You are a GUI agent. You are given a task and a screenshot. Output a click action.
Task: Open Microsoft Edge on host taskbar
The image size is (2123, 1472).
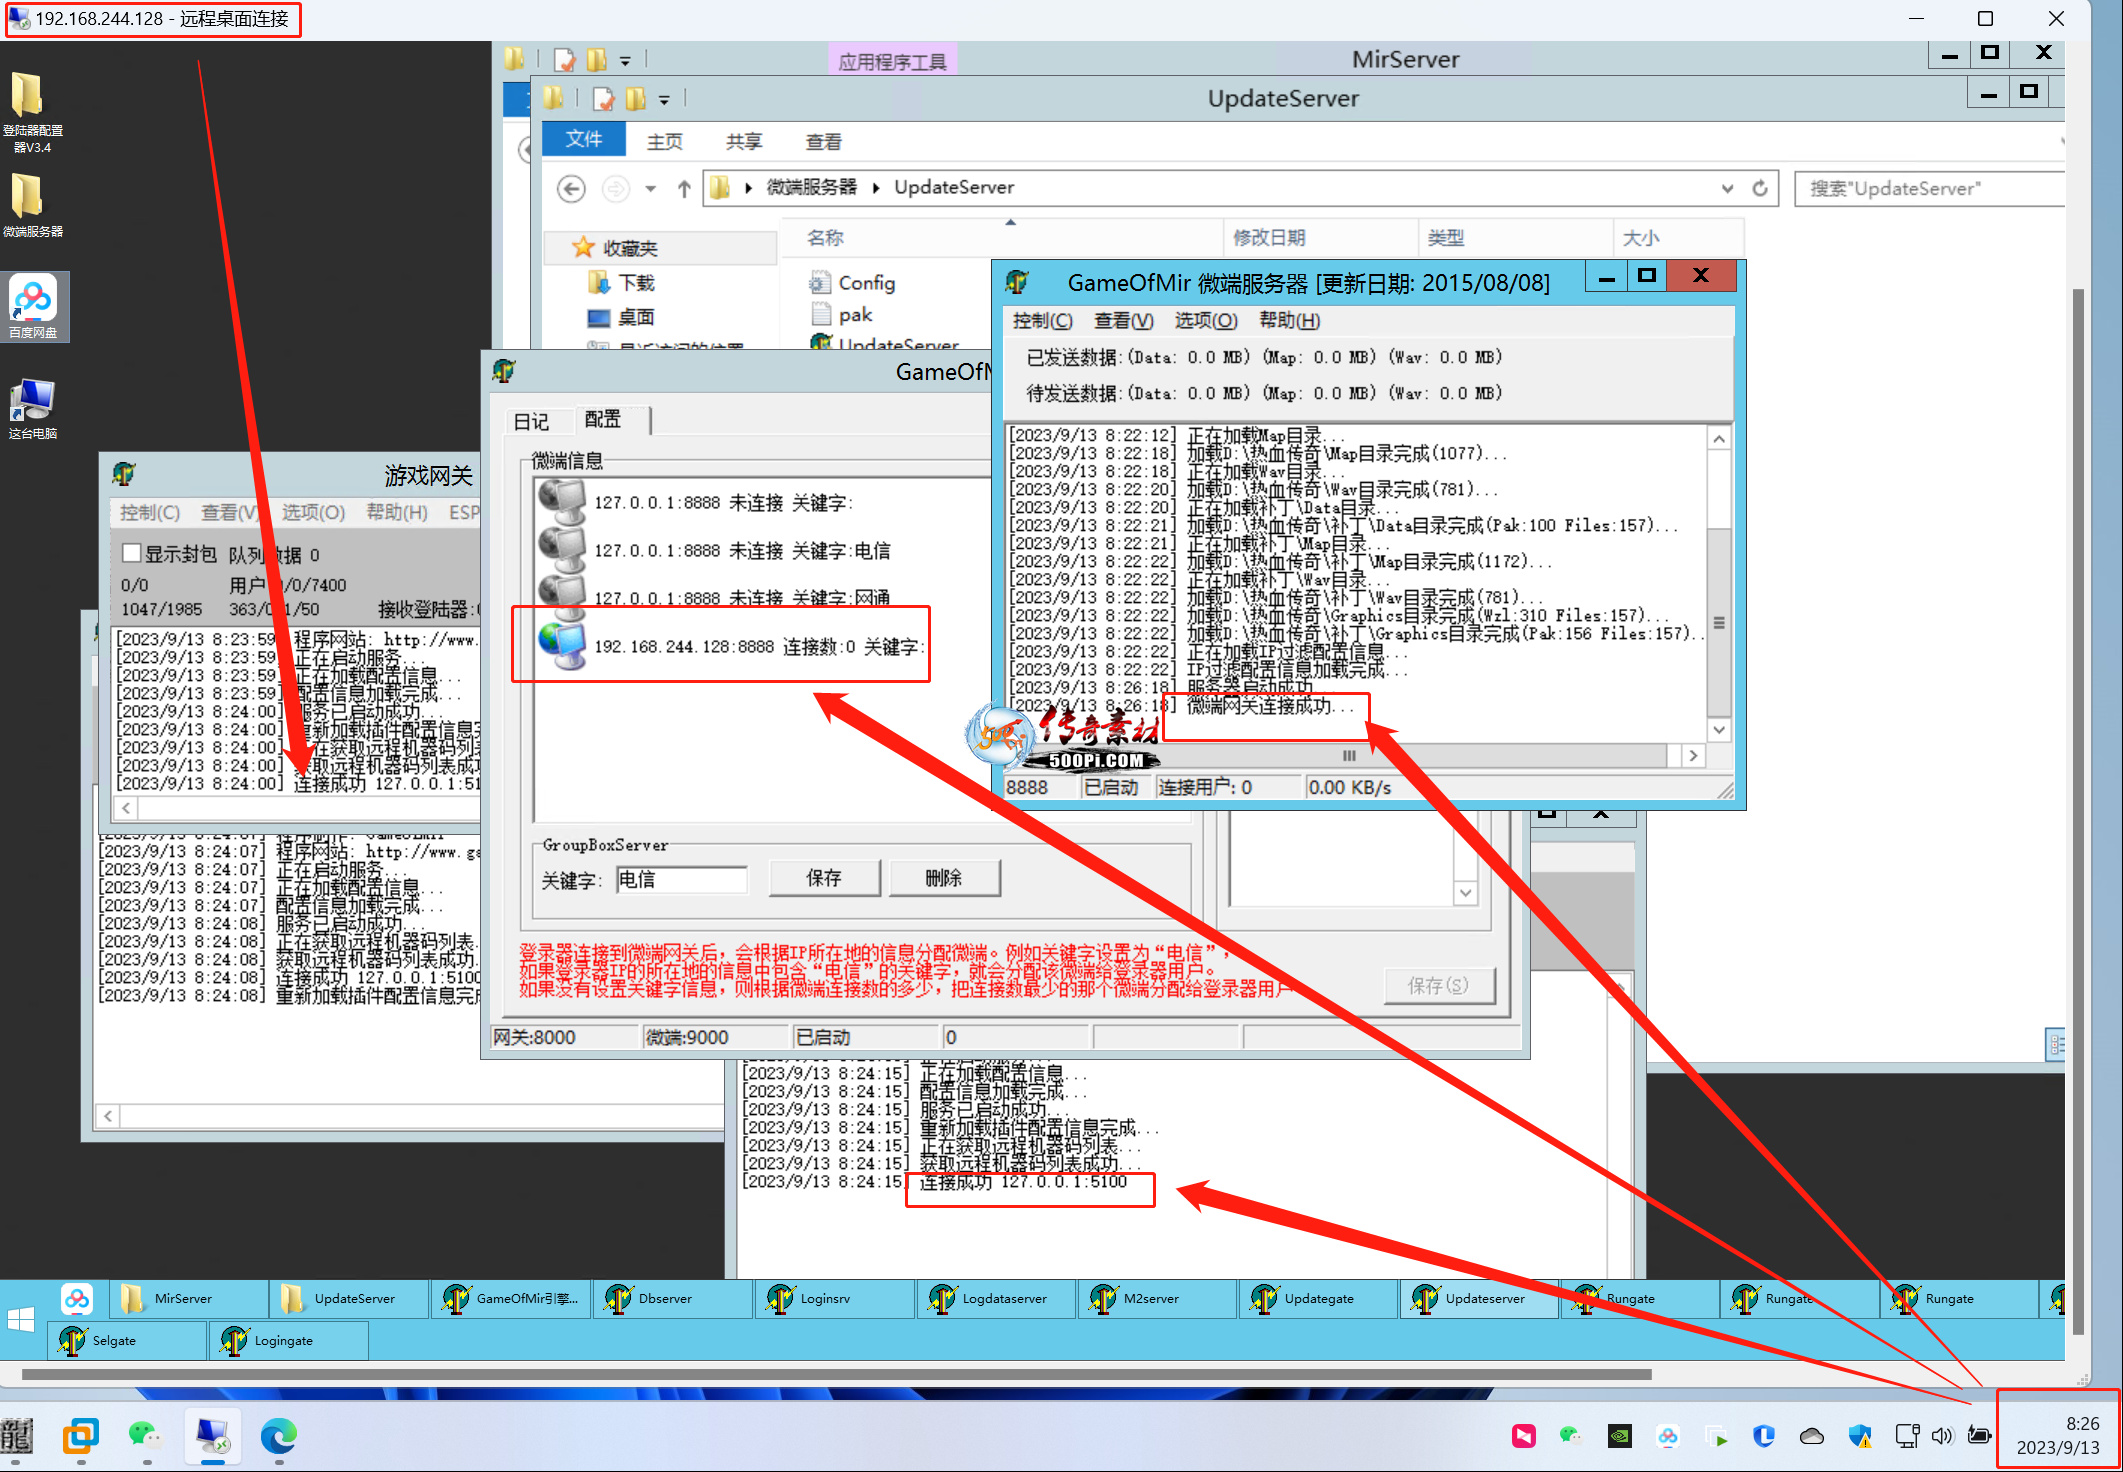[x=278, y=1437]
